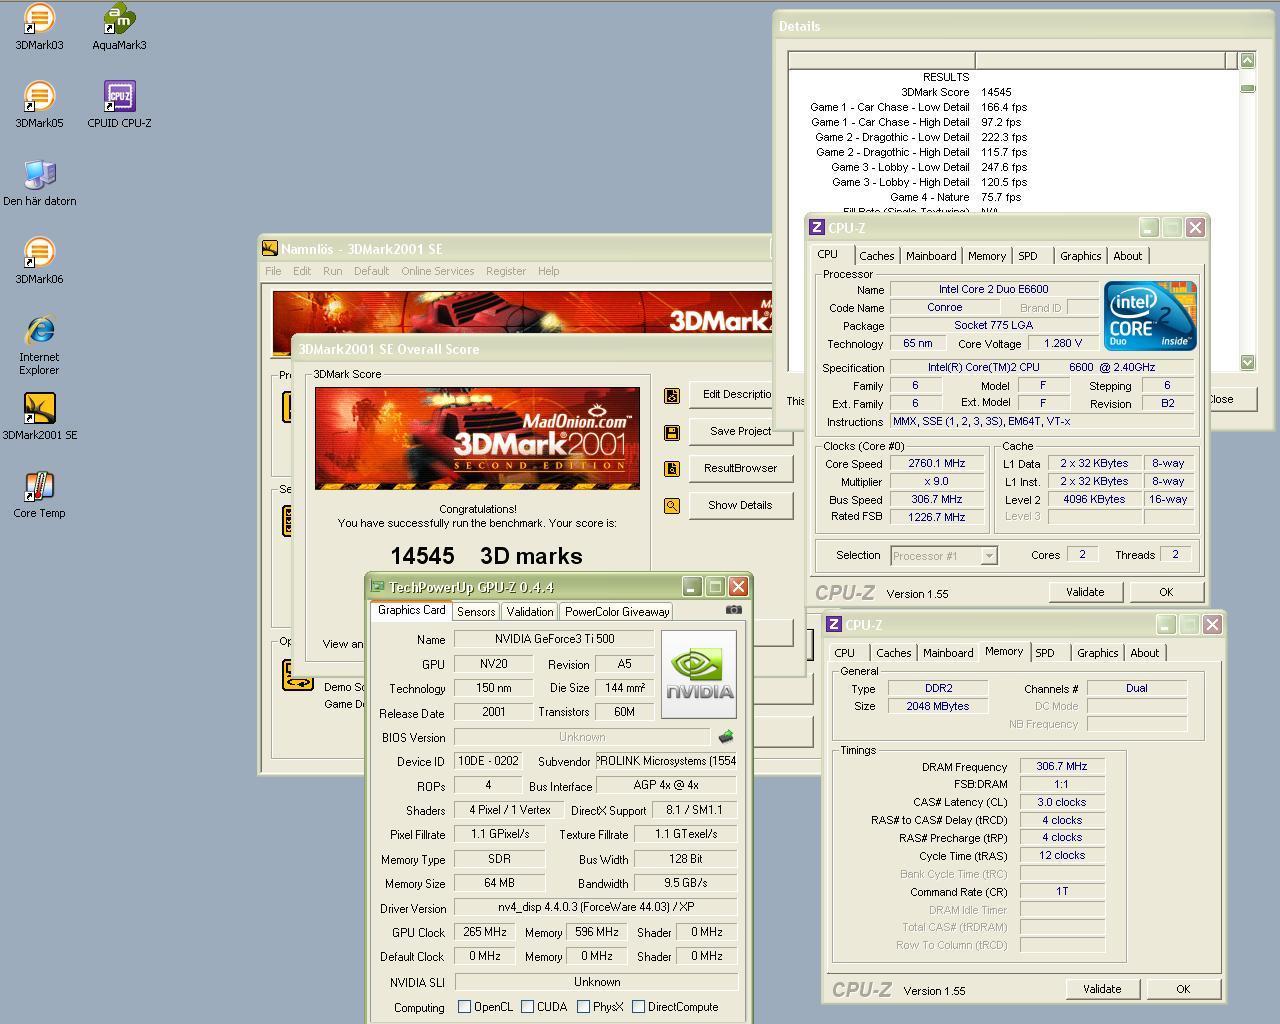Click Details window scrollbar down arrow
The width and height of the screenshot is (1280, 1024).
[1247, 362]
